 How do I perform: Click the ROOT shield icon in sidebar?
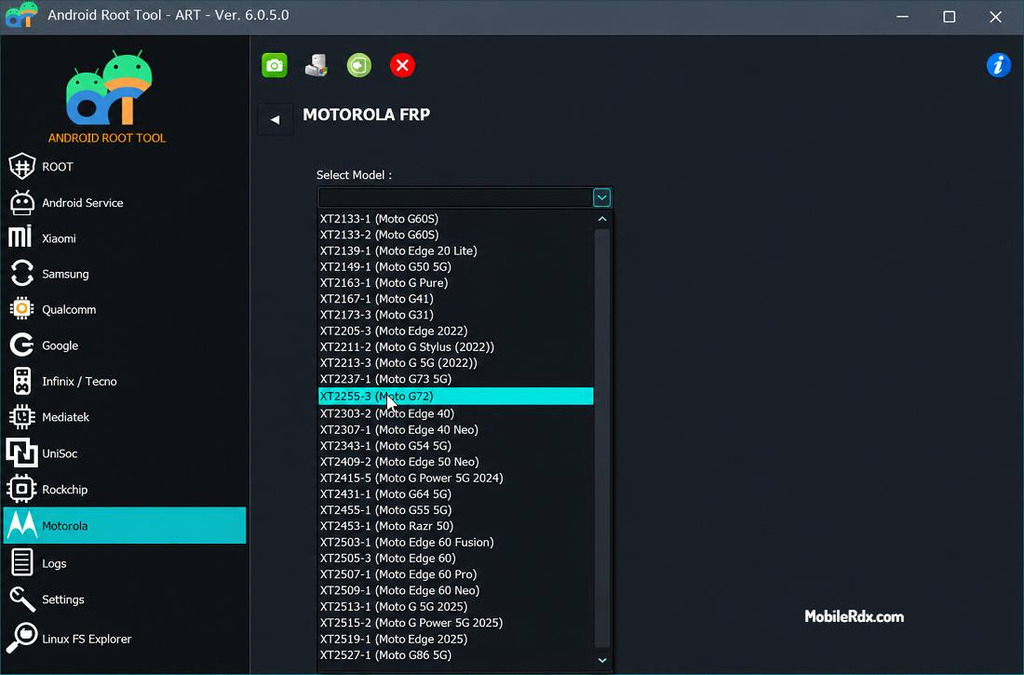[x=22, y=166]
